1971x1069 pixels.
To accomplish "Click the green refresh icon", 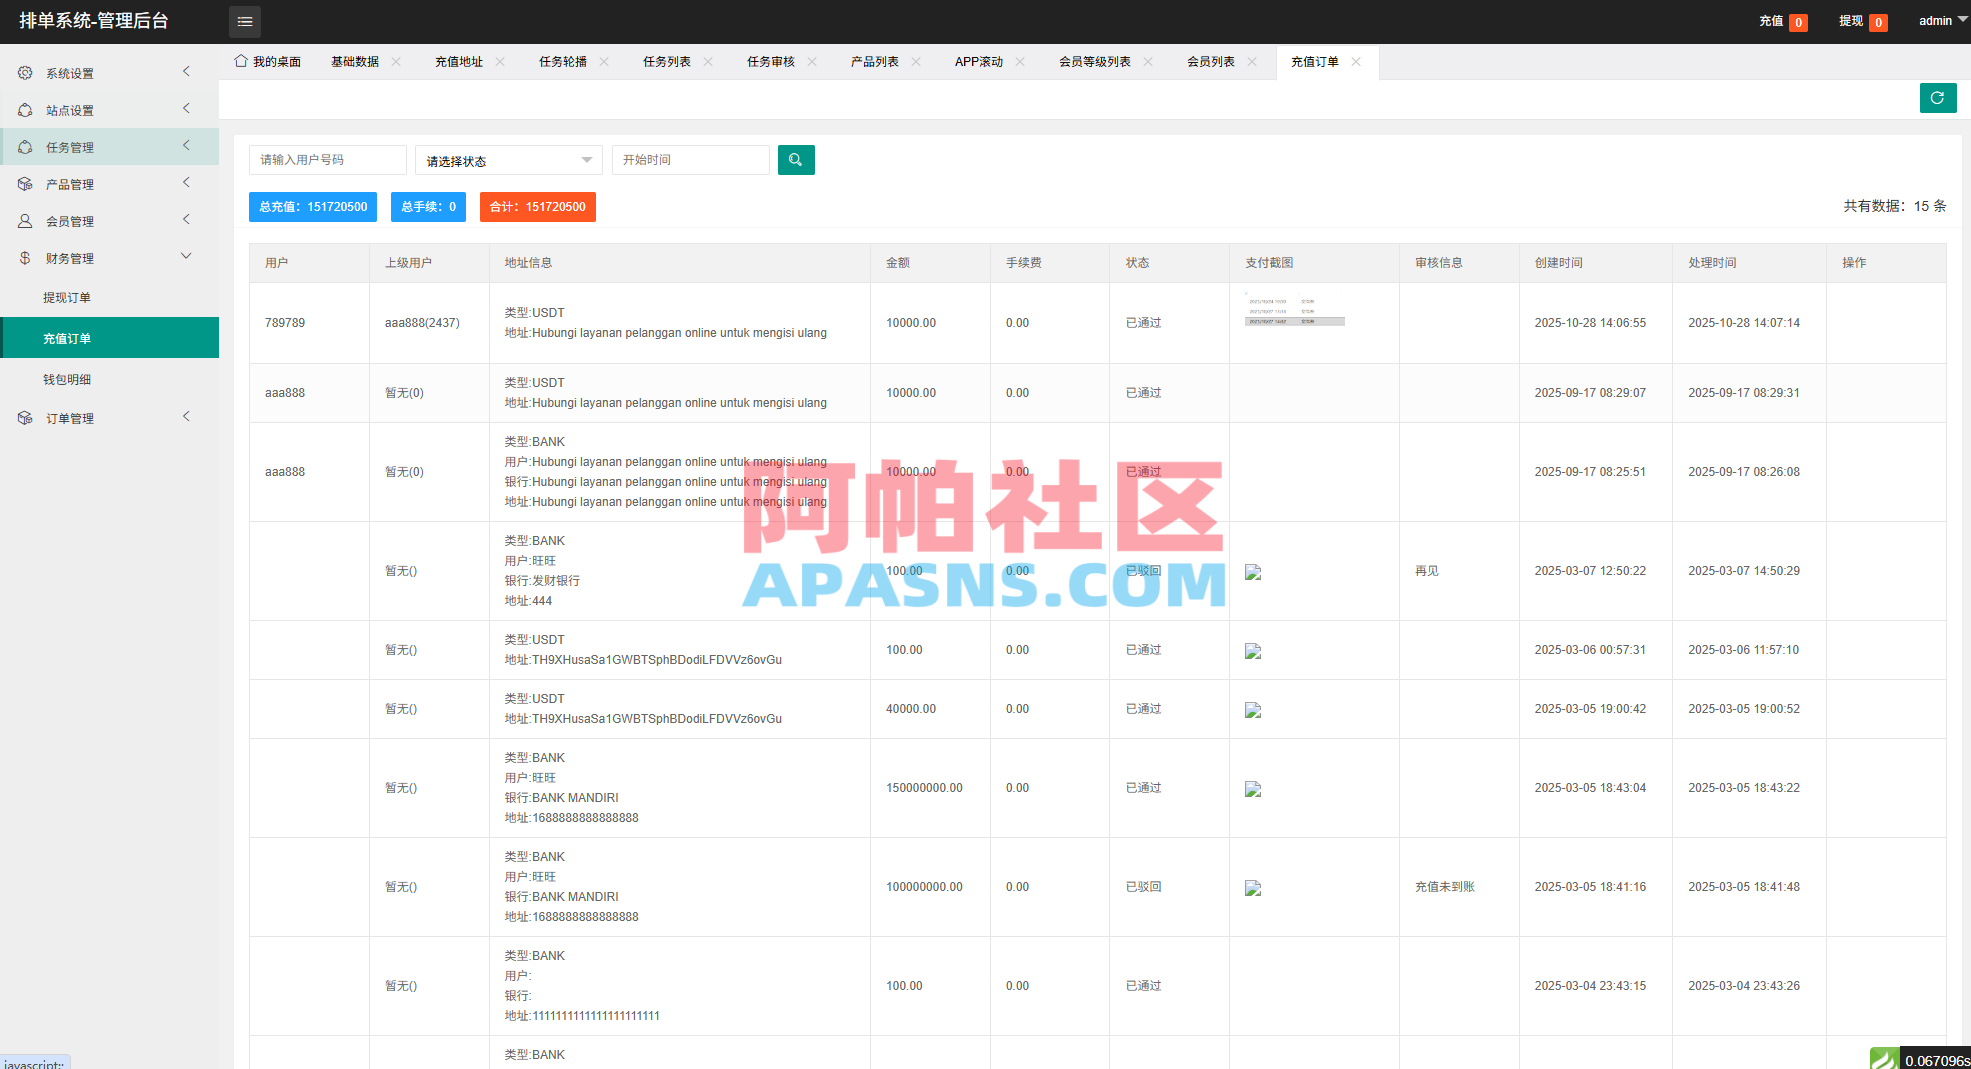I will [x=1938, y=98].
